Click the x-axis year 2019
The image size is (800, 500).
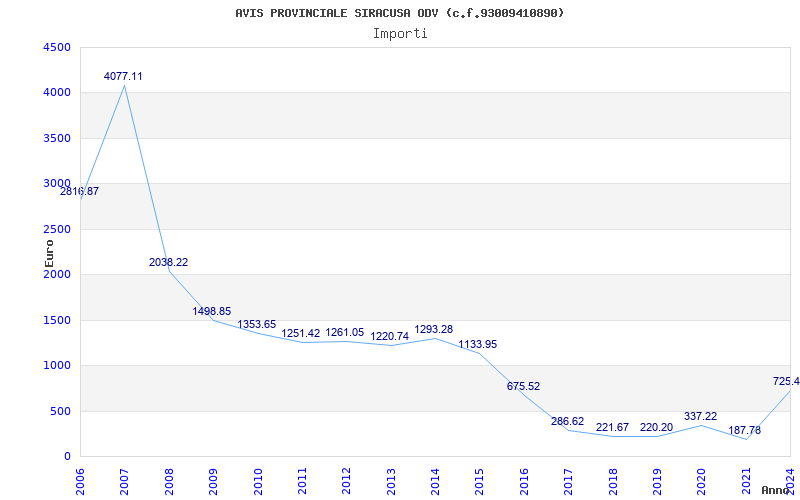coord(657,482)
